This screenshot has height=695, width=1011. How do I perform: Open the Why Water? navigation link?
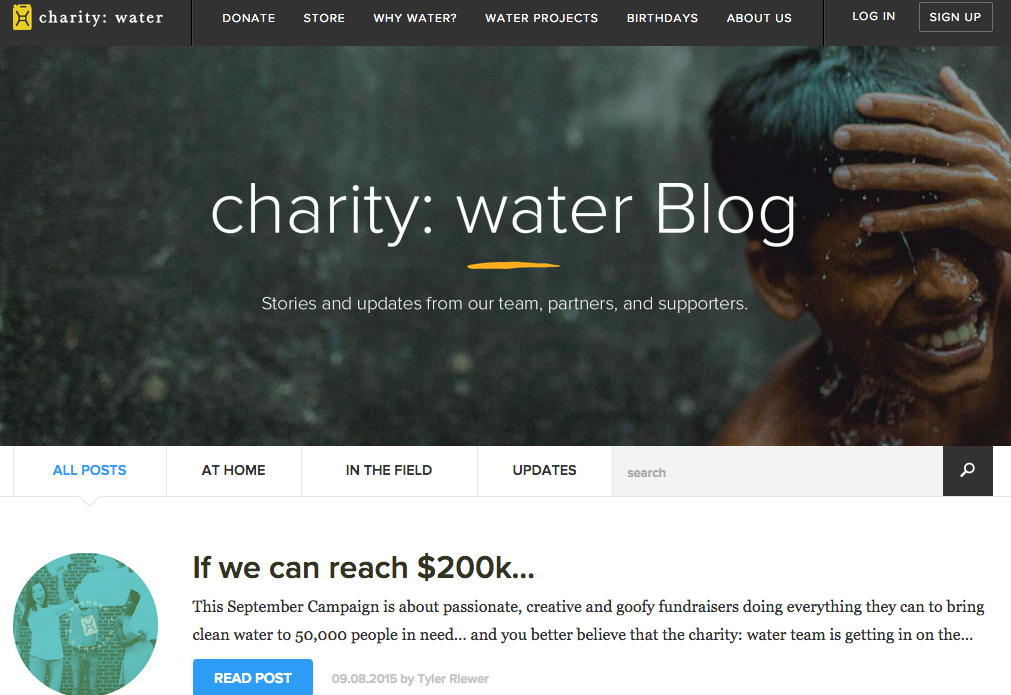coord(415,18)
